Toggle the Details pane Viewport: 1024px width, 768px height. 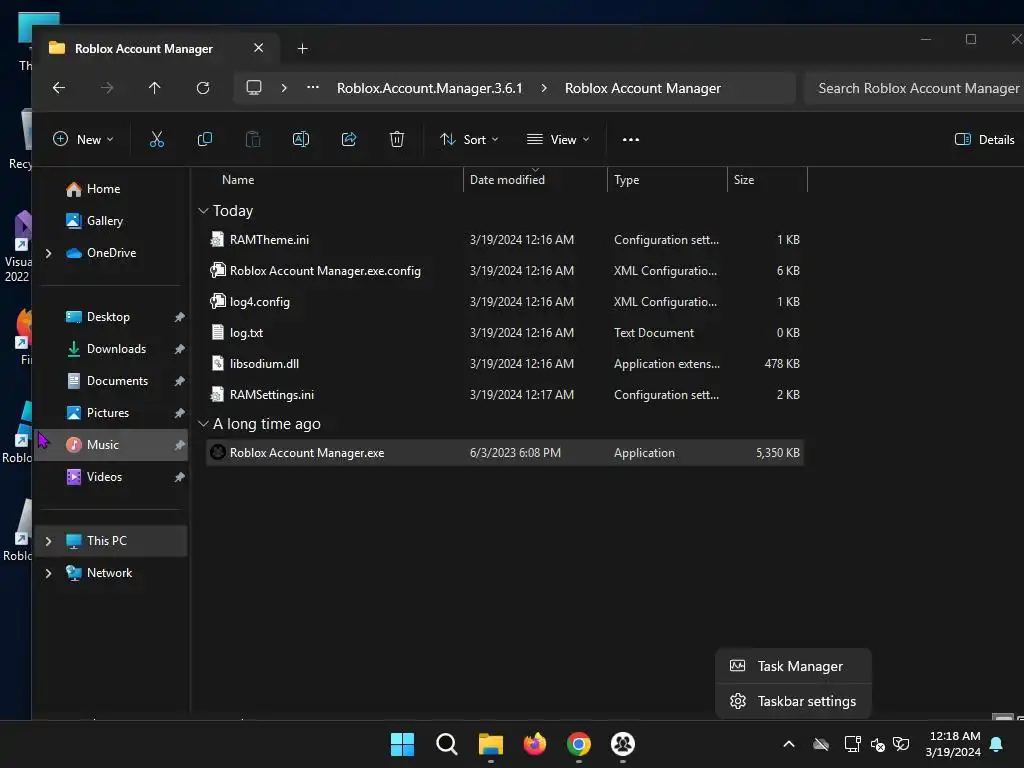[x=985, y=139]
